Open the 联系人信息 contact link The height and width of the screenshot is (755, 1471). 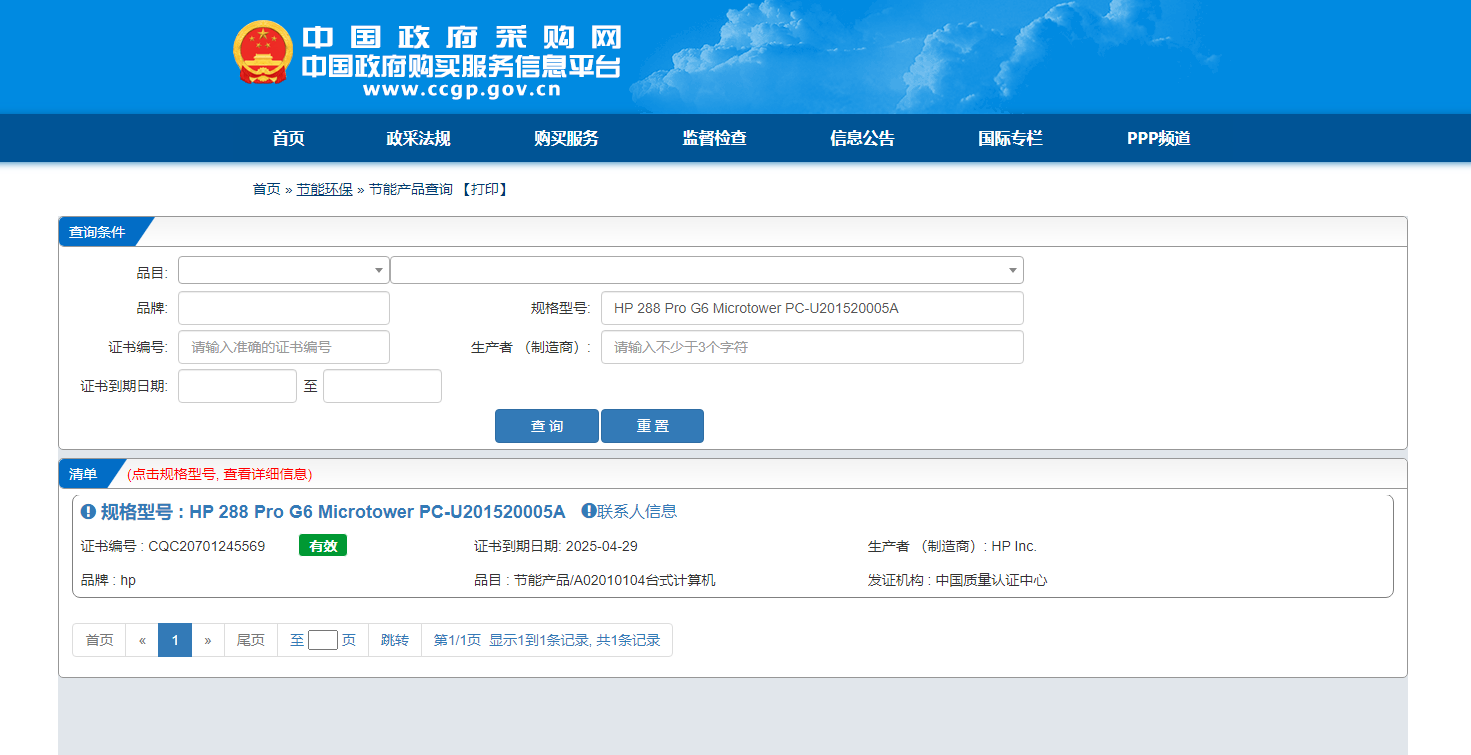coord(637,511)
